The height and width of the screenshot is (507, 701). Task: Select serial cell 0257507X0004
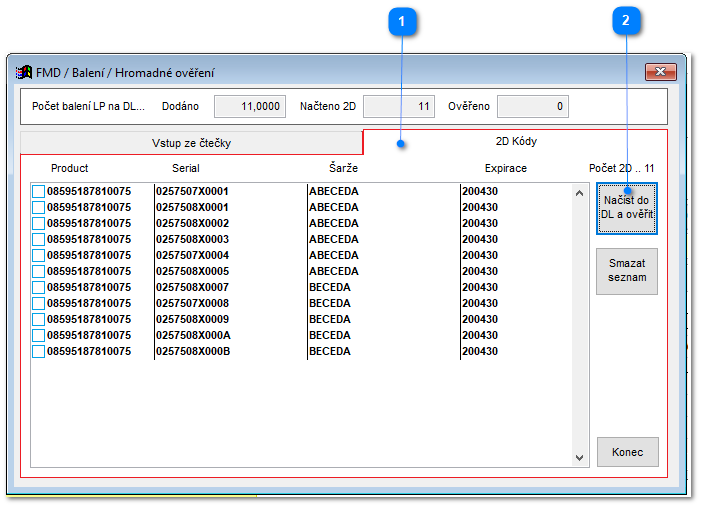click(x=192, y=255)
